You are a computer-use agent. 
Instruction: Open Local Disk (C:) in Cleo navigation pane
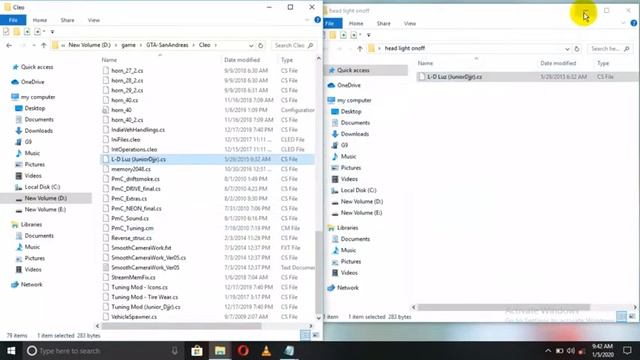[42, 187]
